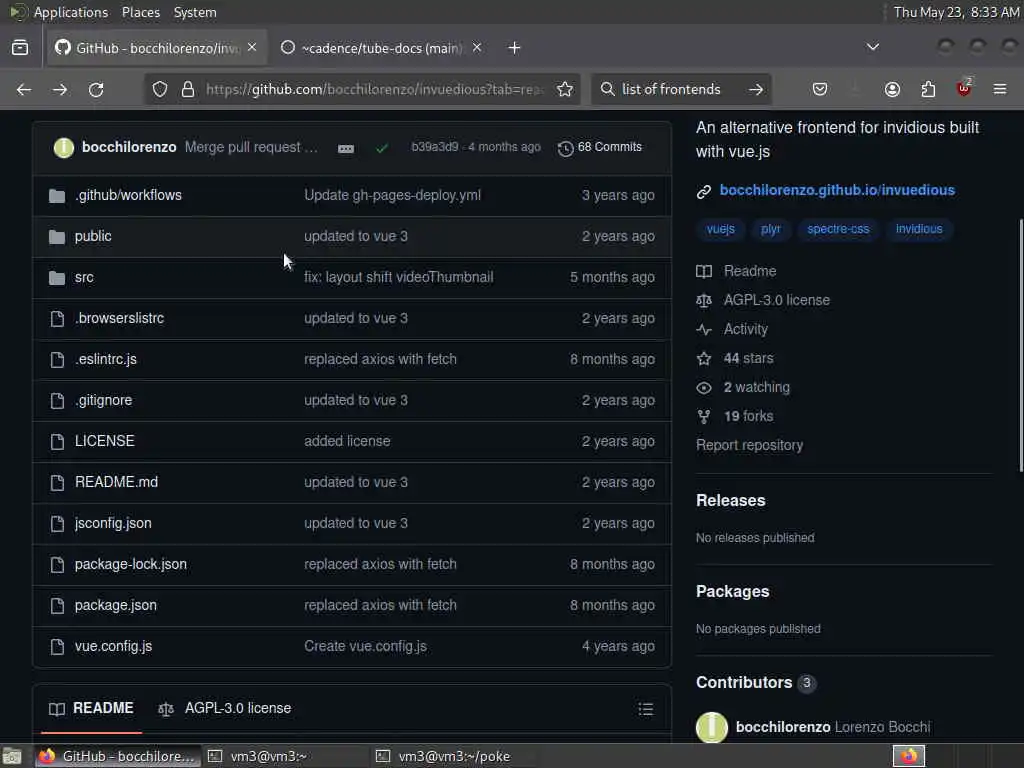Open the 68 Commits history
The height and width of the screenshot is (768, 1024).
[600, 148]
